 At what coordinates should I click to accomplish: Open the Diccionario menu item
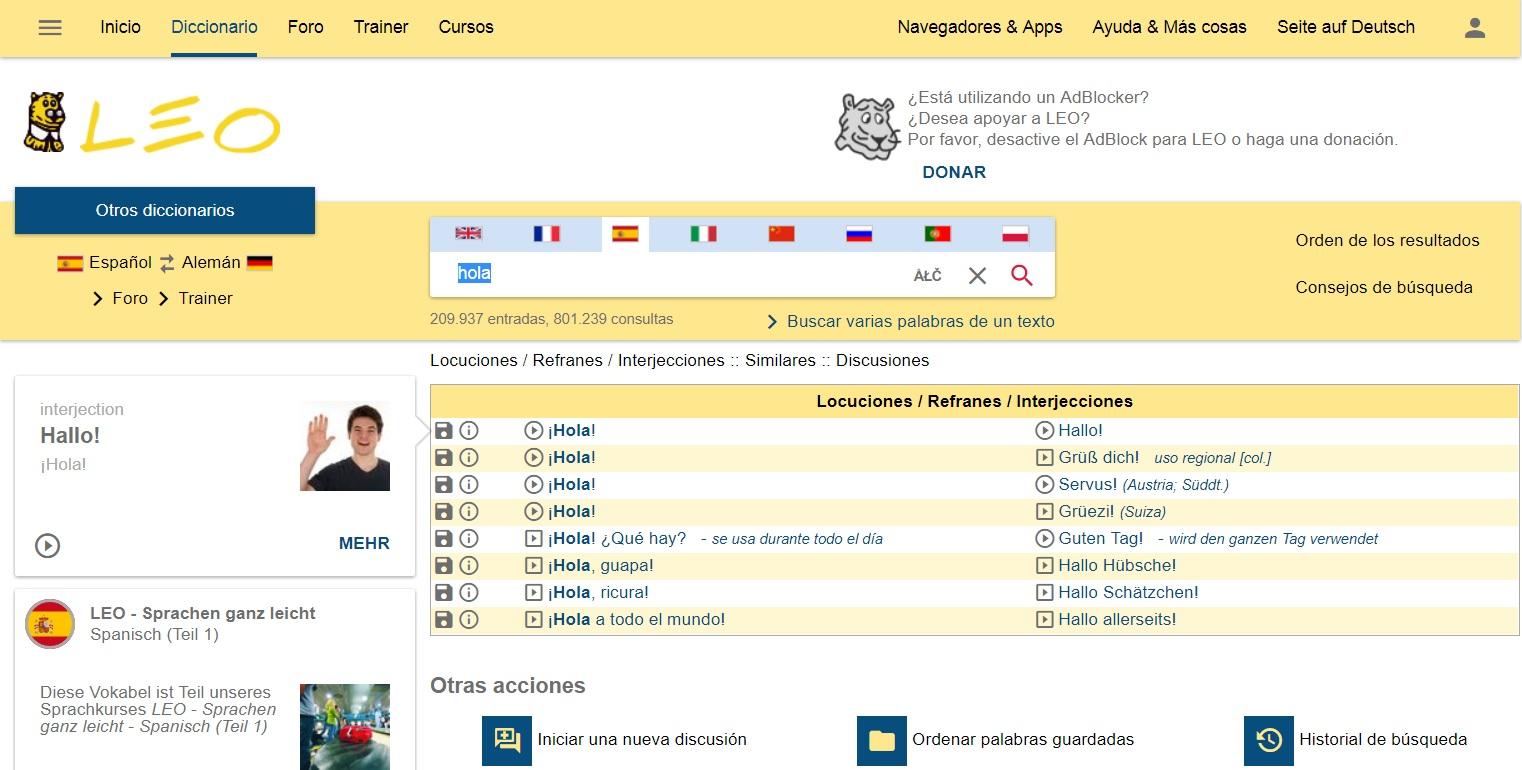[214, 28]
